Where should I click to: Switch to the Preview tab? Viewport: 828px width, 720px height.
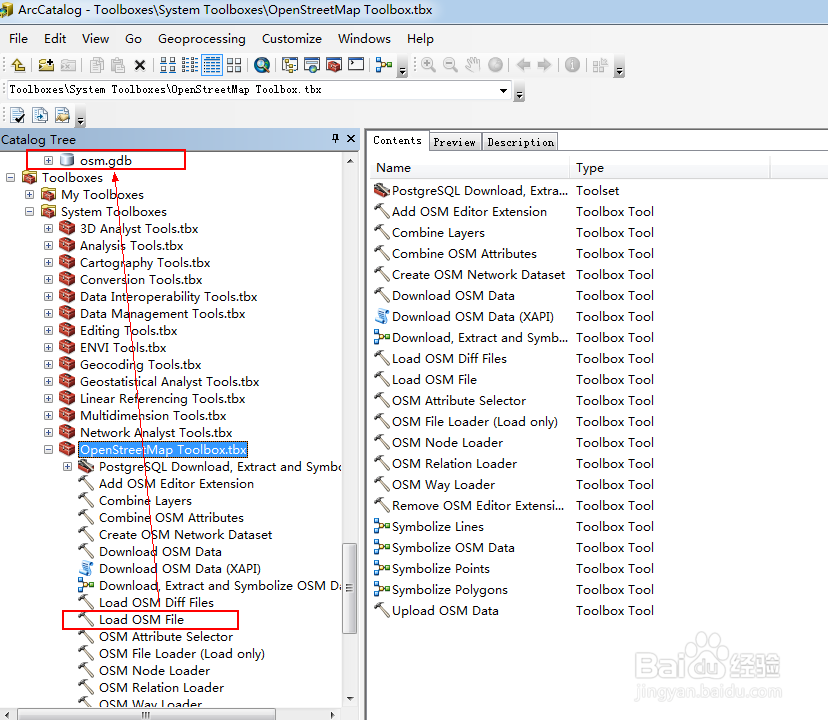[455, 142]
